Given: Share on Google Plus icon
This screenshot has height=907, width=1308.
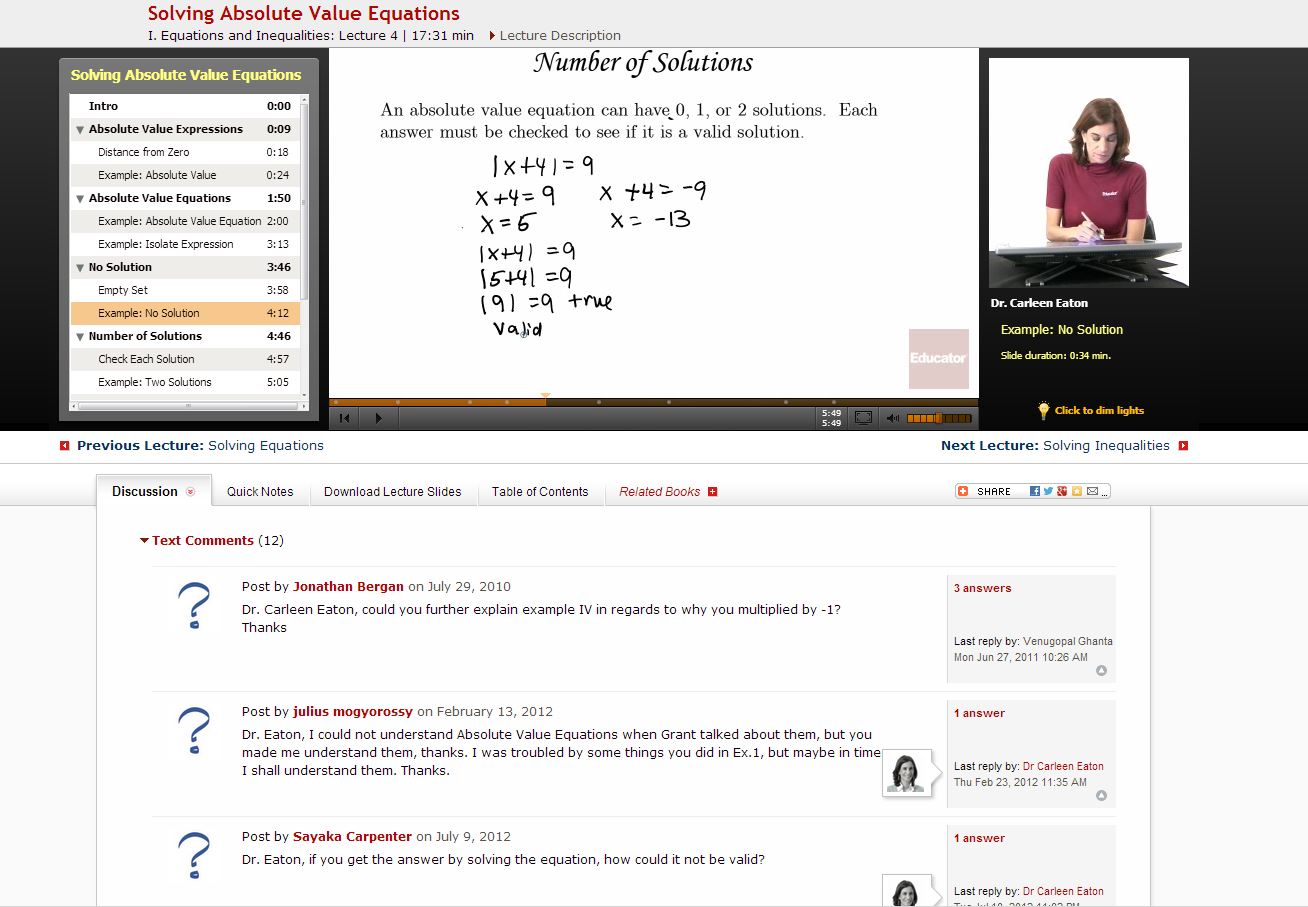Looking at the screenshot, I should click(1062, 491).
